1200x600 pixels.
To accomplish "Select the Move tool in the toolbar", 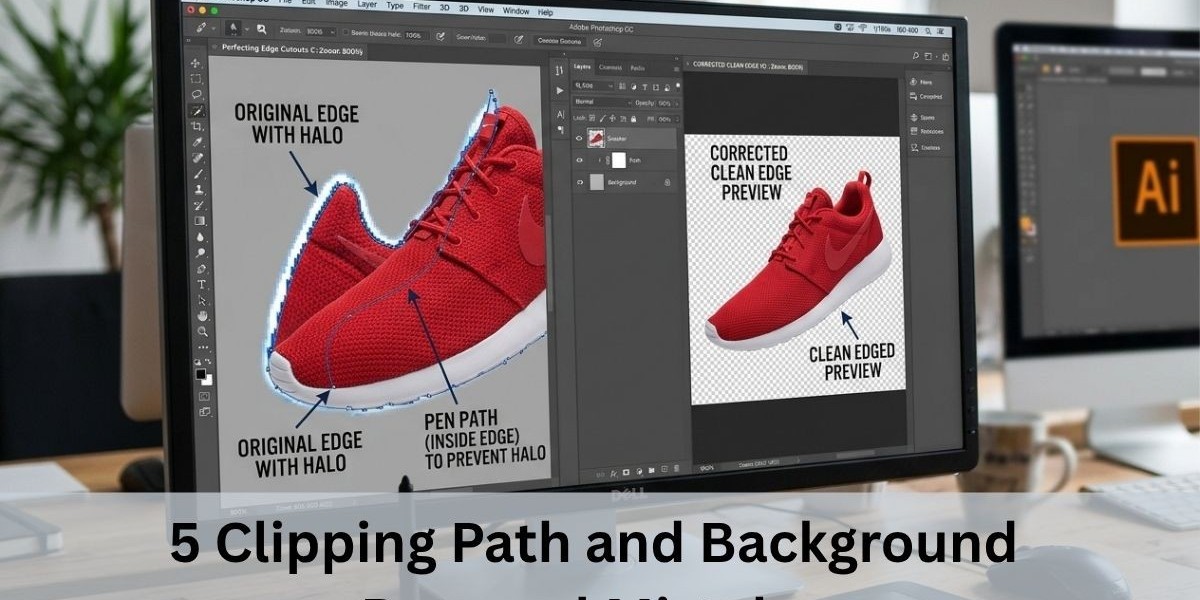I will 197,64.
